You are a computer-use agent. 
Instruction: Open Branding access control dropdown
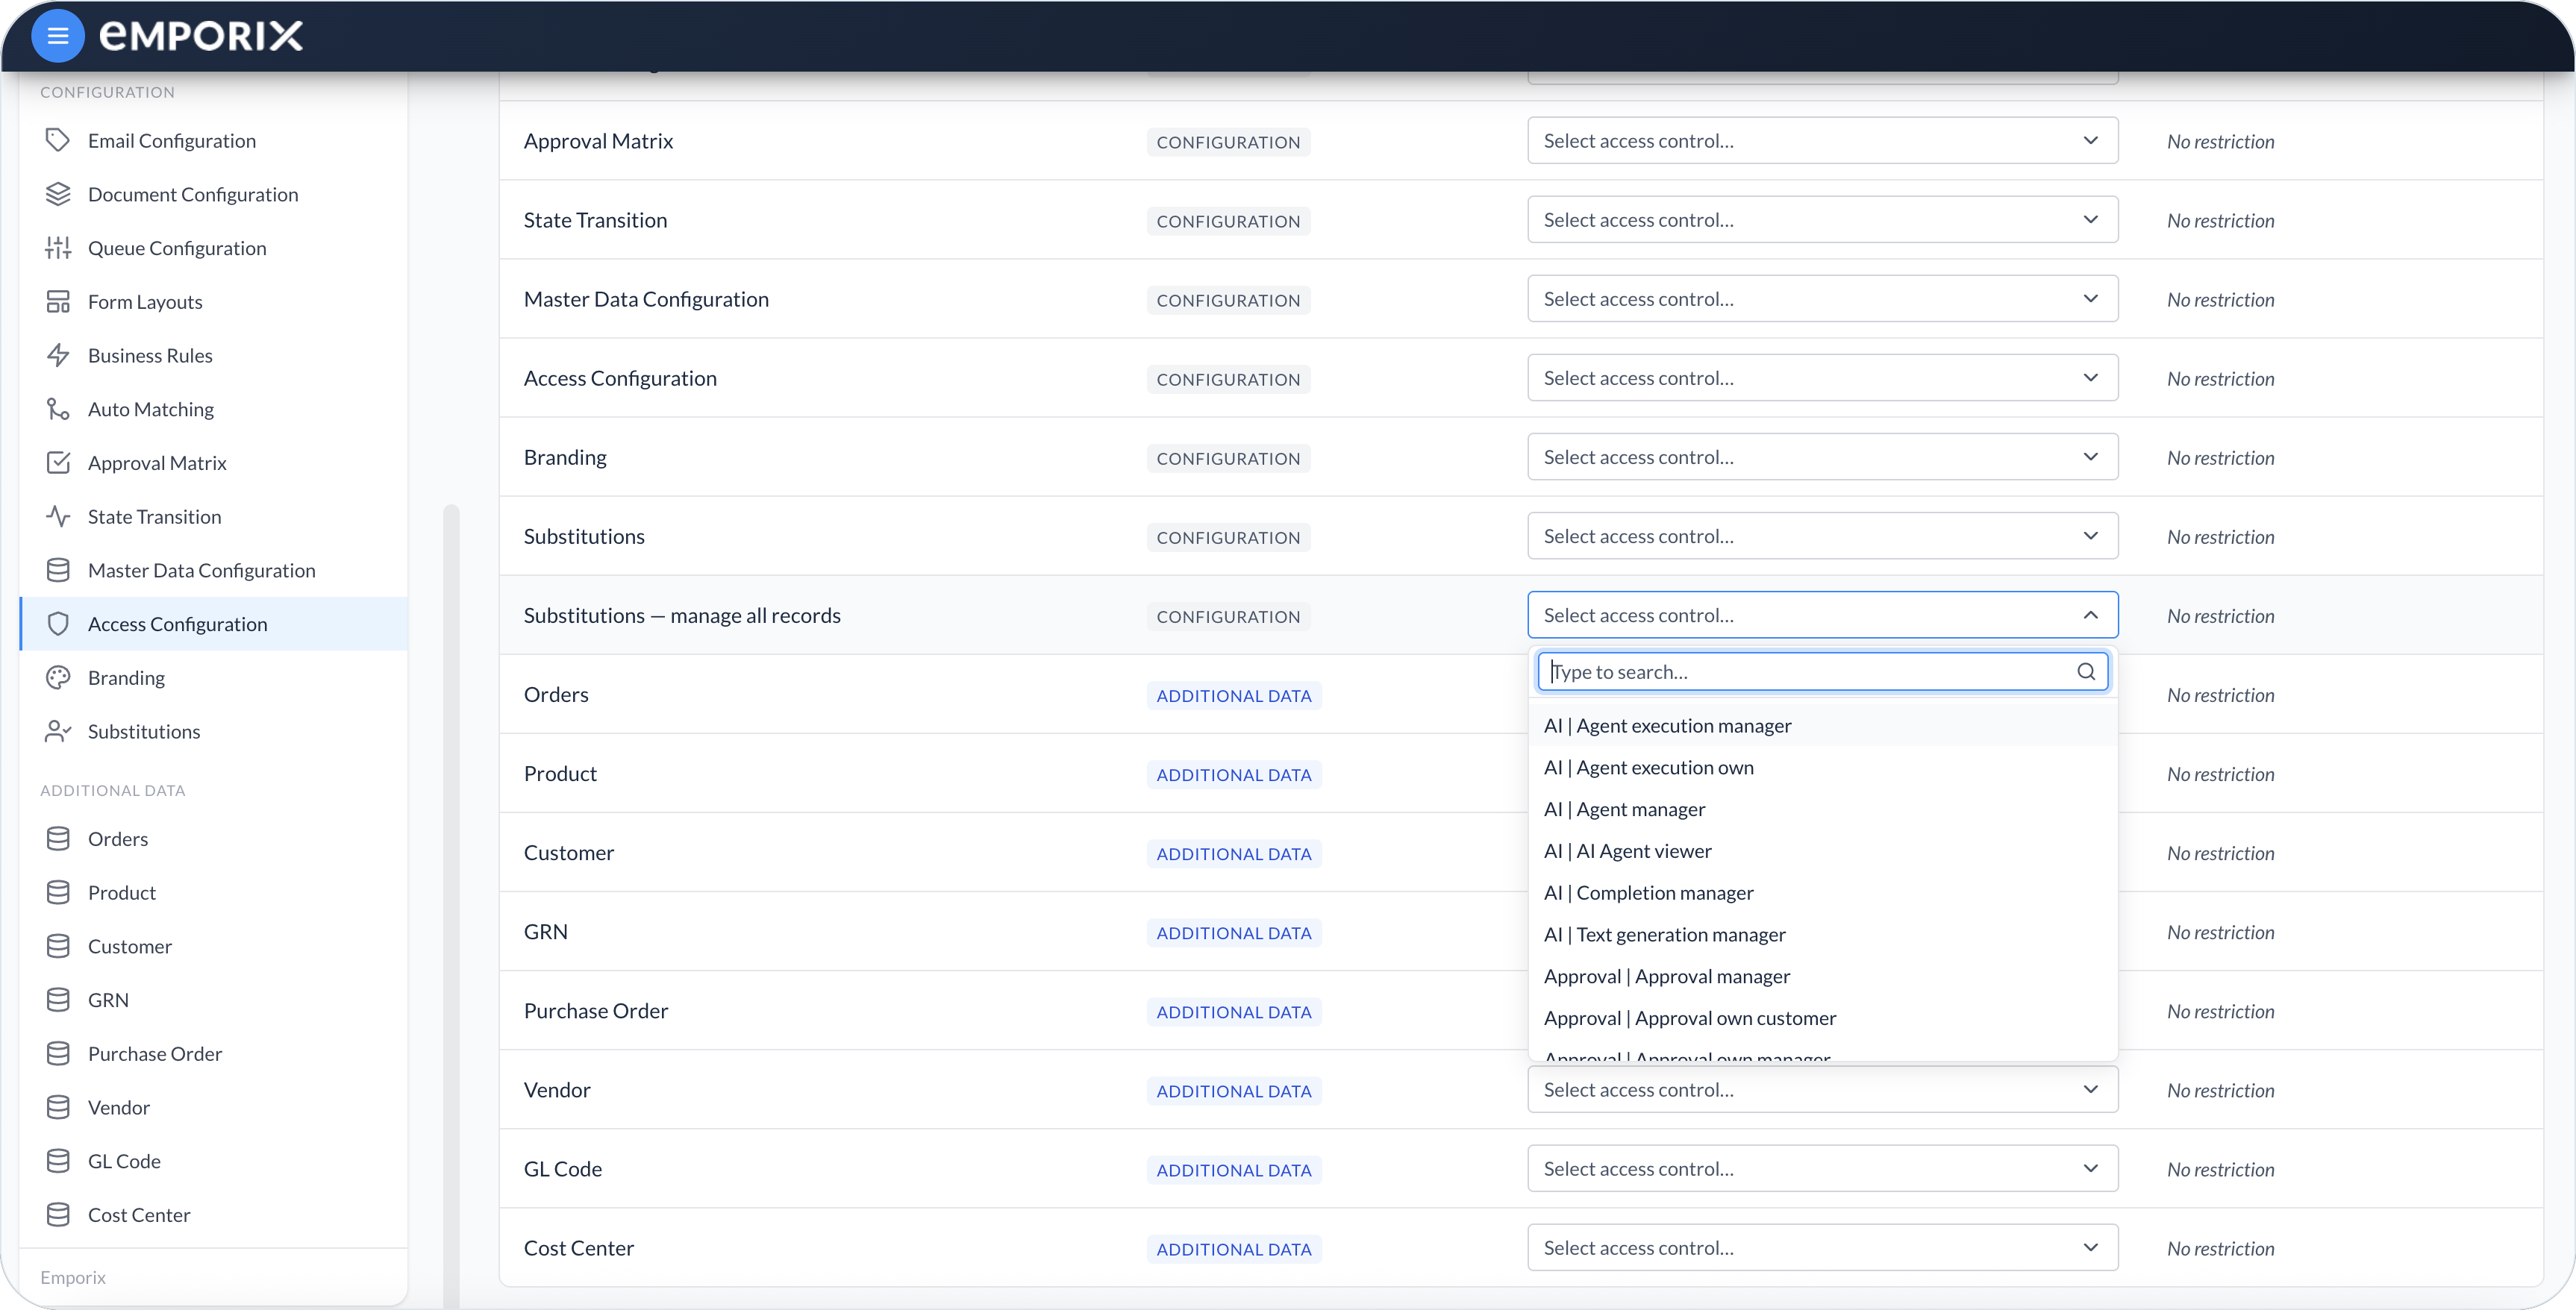click(x=1822, y=456)
